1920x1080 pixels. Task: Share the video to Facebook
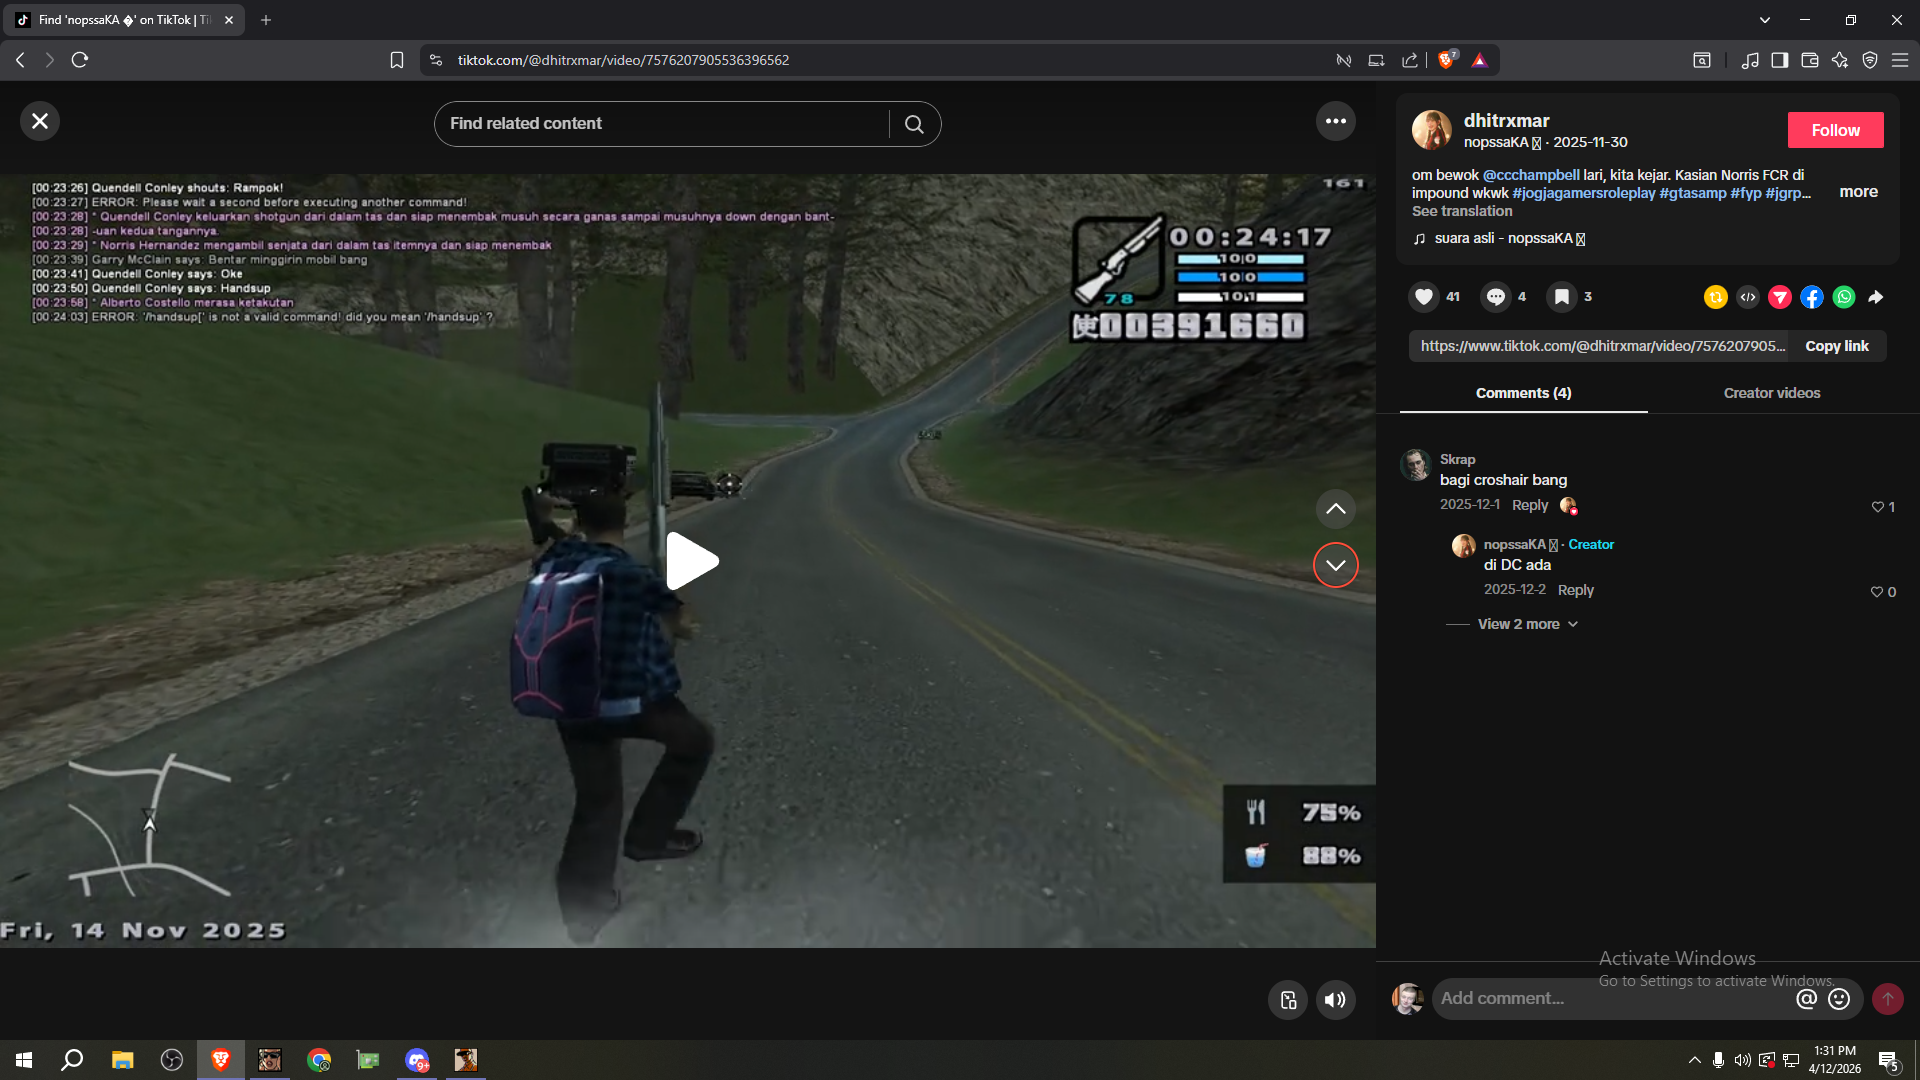pos(1812,297)
